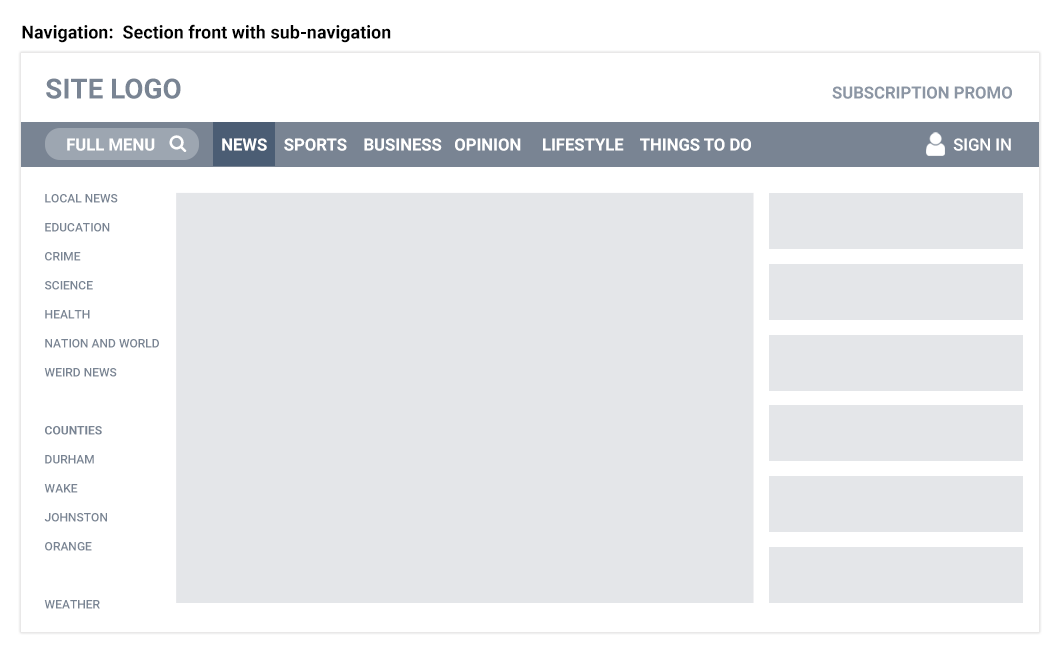Select Local News in sidebar
1057x651 pixels.
tap(81, 198)
